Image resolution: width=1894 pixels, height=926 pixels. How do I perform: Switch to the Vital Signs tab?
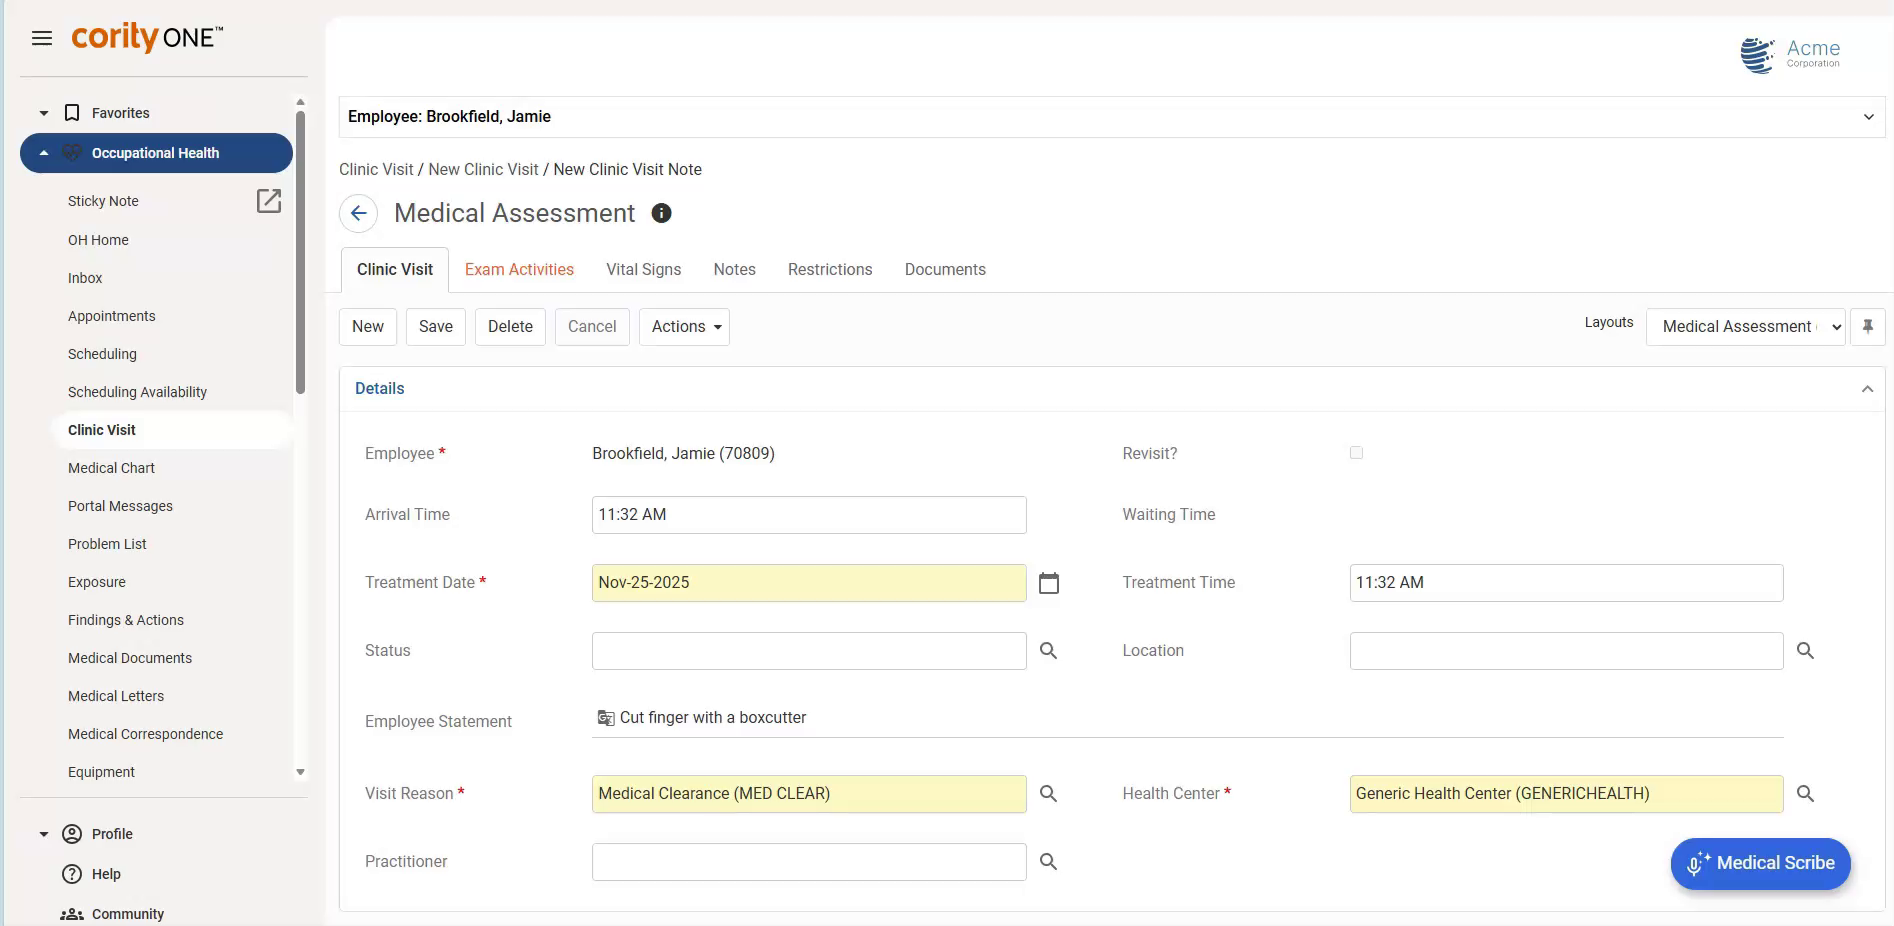click(x=643, y=269)
